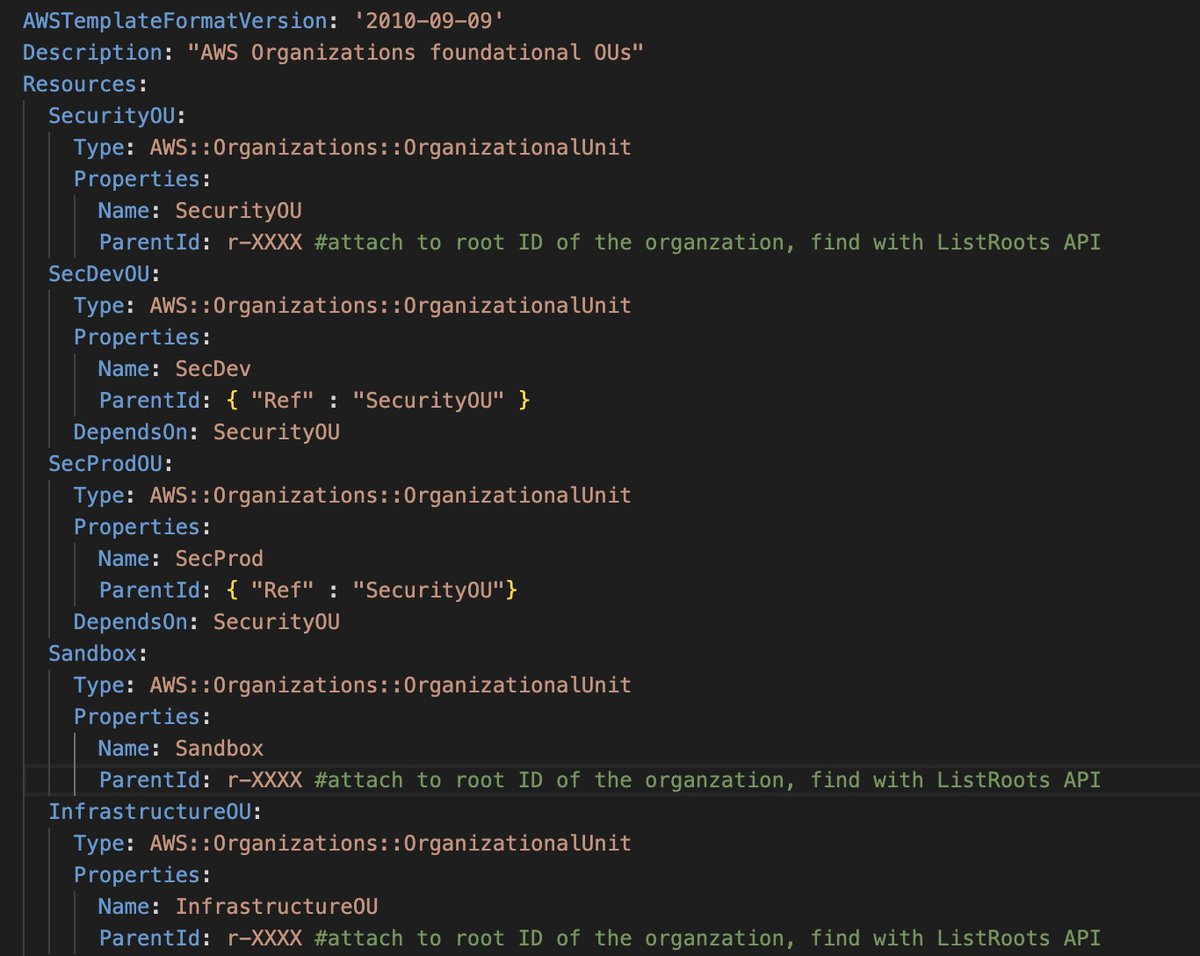The width and height of the screenshot is (1200, 956).
Task: Click Properties: in the SecProdOU resource
Action: 142,527
